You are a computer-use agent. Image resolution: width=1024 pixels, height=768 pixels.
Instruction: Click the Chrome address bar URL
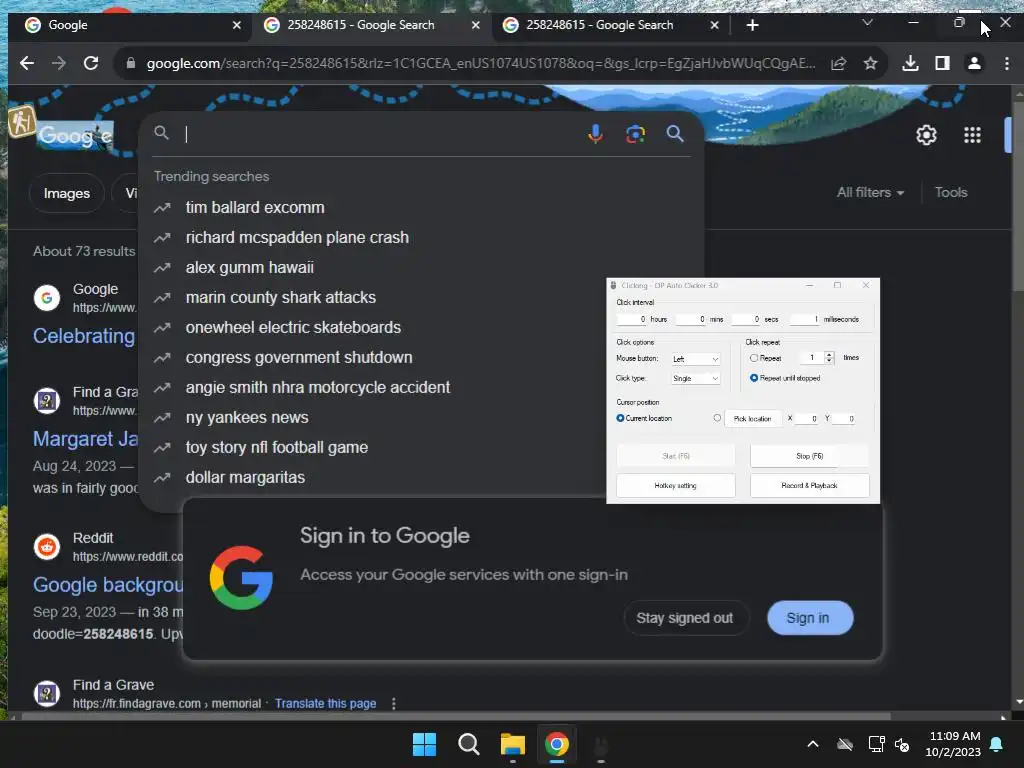tap(481, 63)
